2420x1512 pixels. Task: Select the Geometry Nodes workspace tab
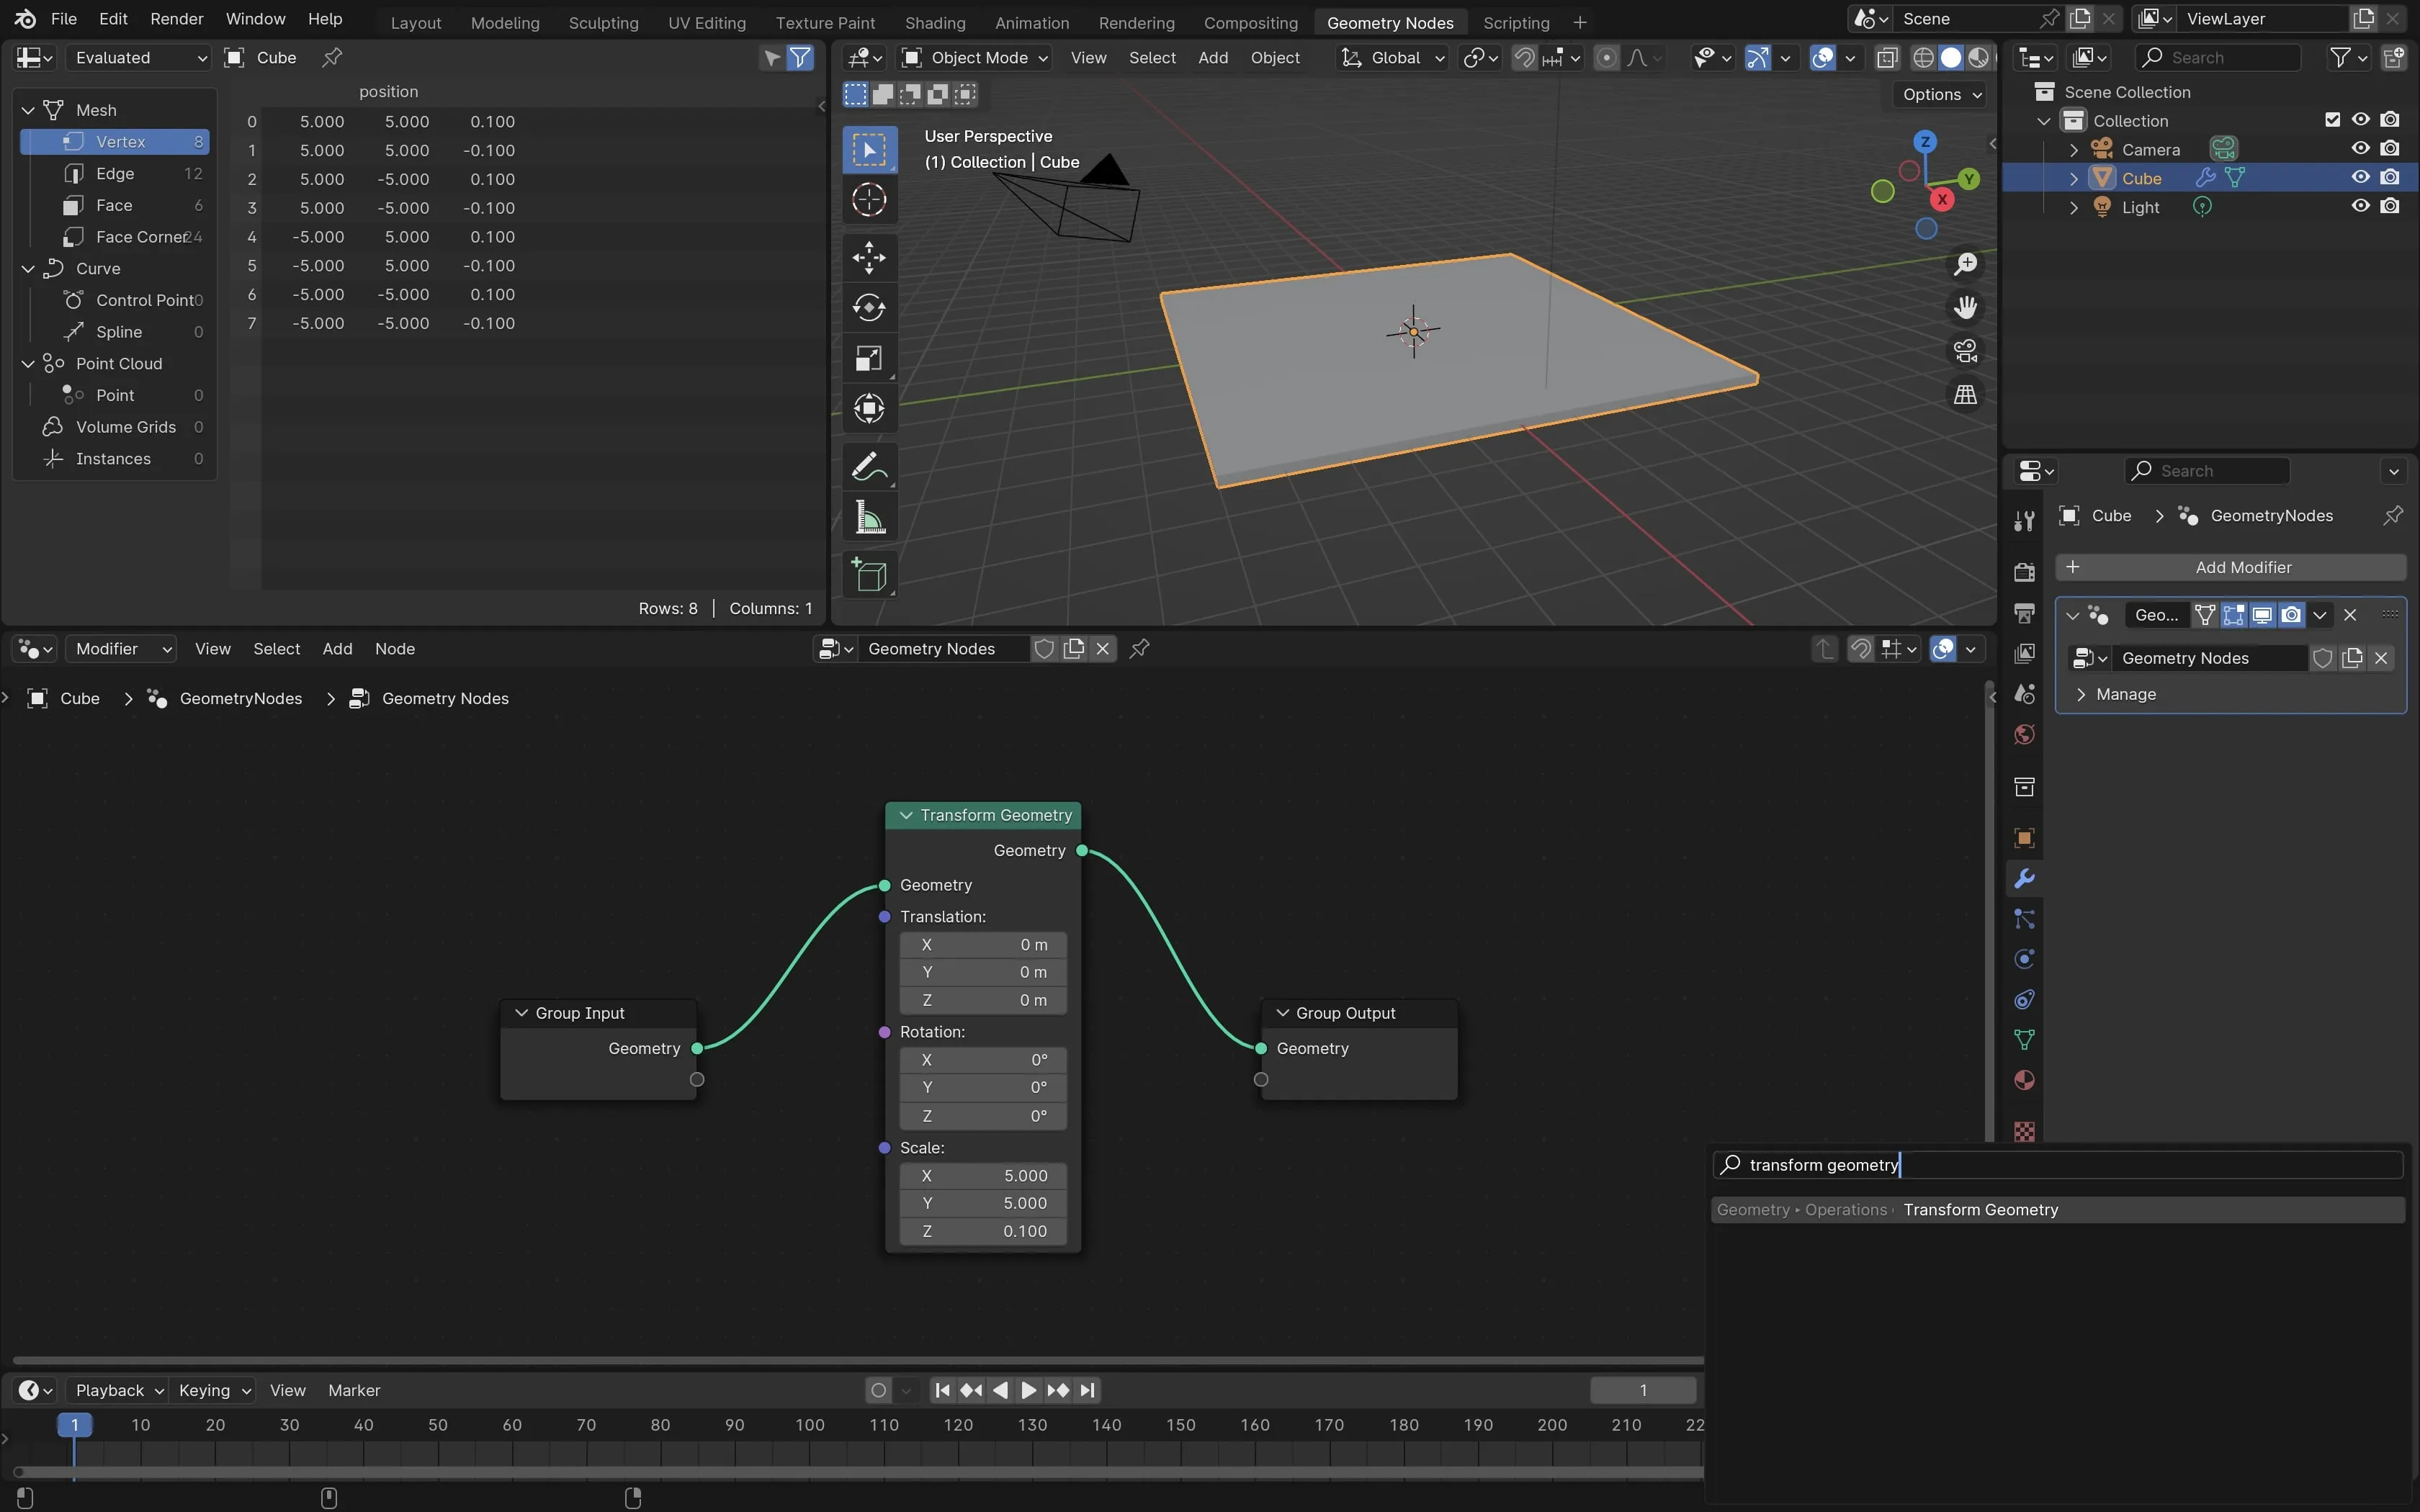click(x=1390, y=21)
